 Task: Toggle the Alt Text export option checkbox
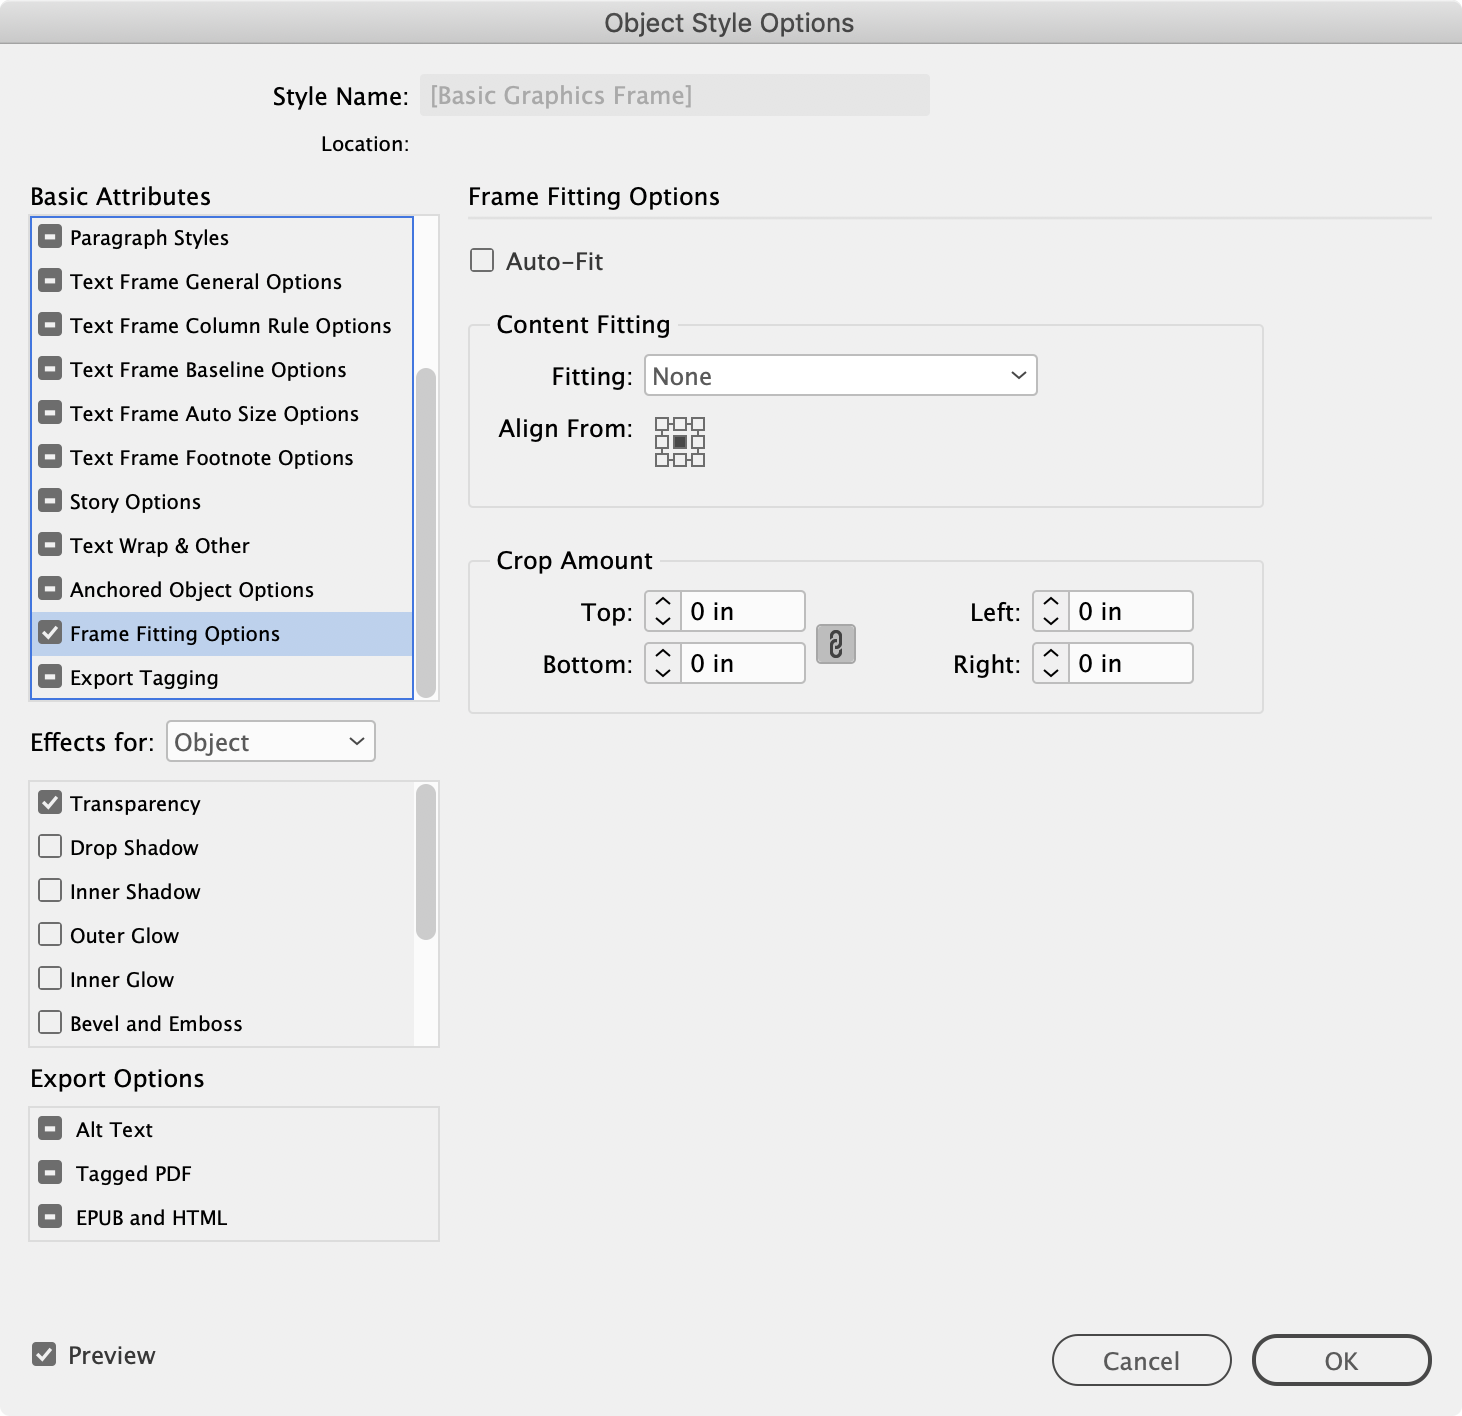[50, 1129]
